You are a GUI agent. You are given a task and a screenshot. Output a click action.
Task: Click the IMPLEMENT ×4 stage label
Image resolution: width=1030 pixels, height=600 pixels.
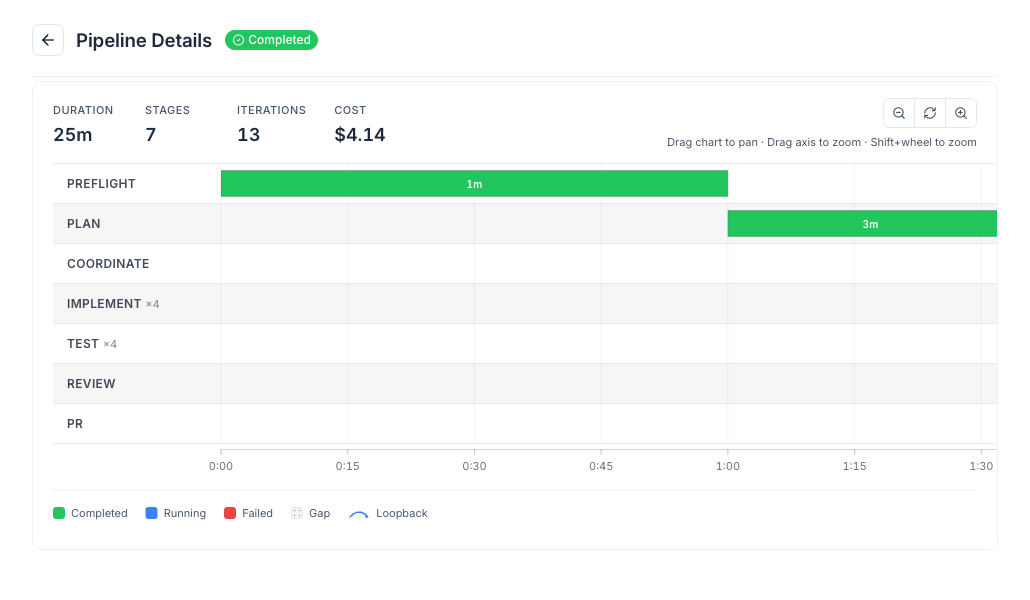pos(113,304)
